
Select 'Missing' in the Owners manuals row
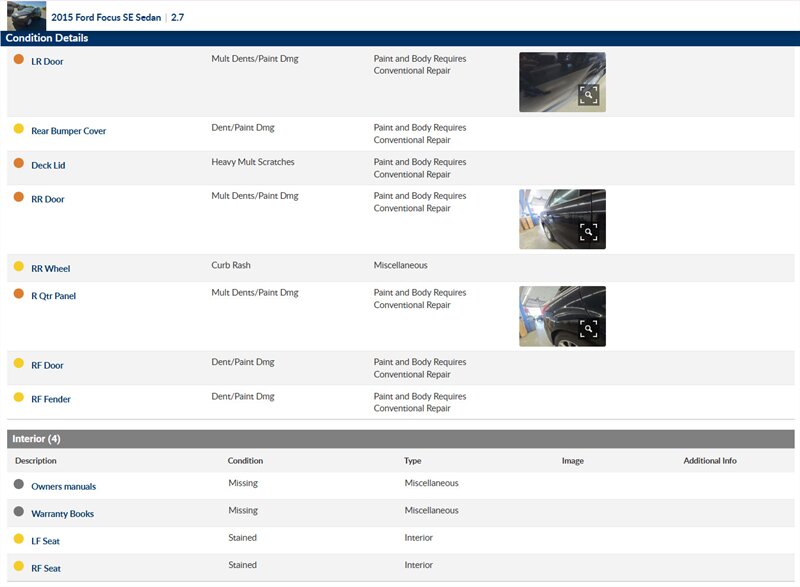(243, 483)
